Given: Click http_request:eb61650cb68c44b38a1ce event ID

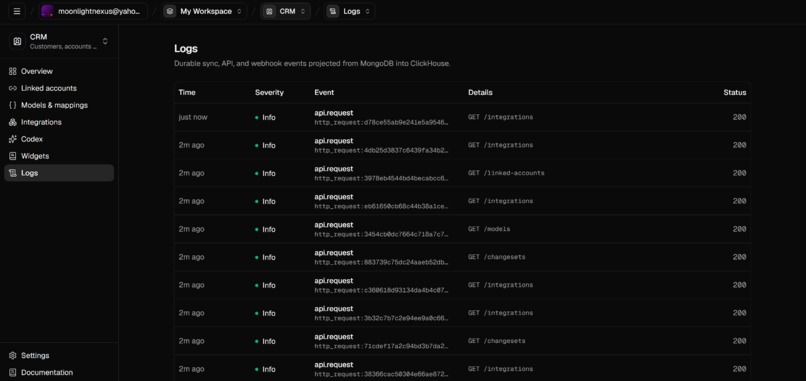Looking at the screenshot, I should (381, 207).
